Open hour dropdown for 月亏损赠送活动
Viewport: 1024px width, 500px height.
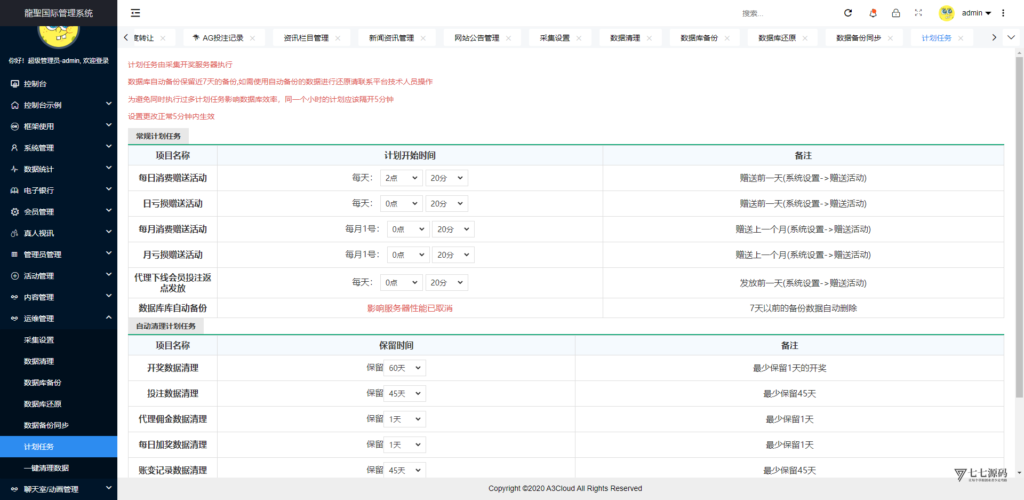pyautogui.click(x=408, y=255)
